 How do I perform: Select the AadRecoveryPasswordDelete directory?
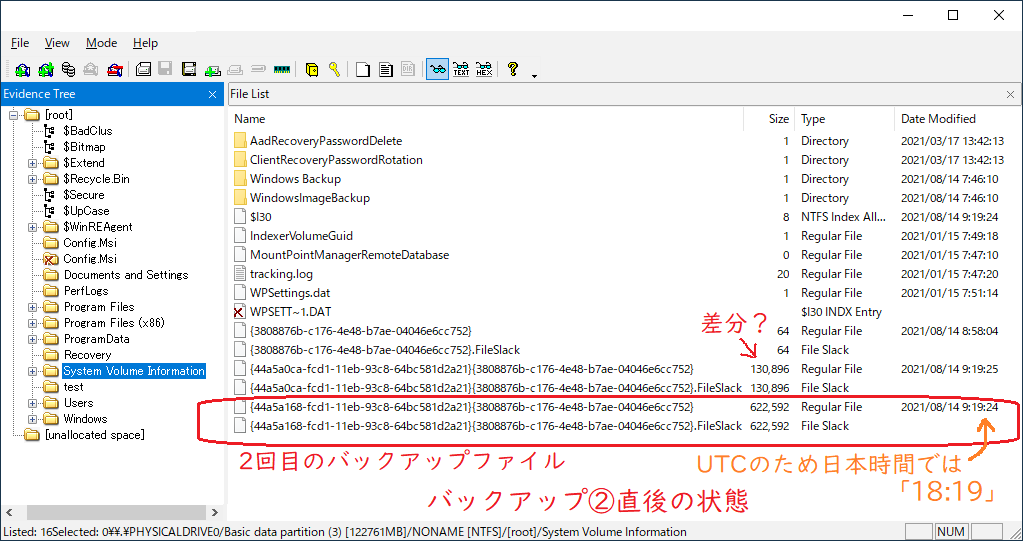point(326,141)
